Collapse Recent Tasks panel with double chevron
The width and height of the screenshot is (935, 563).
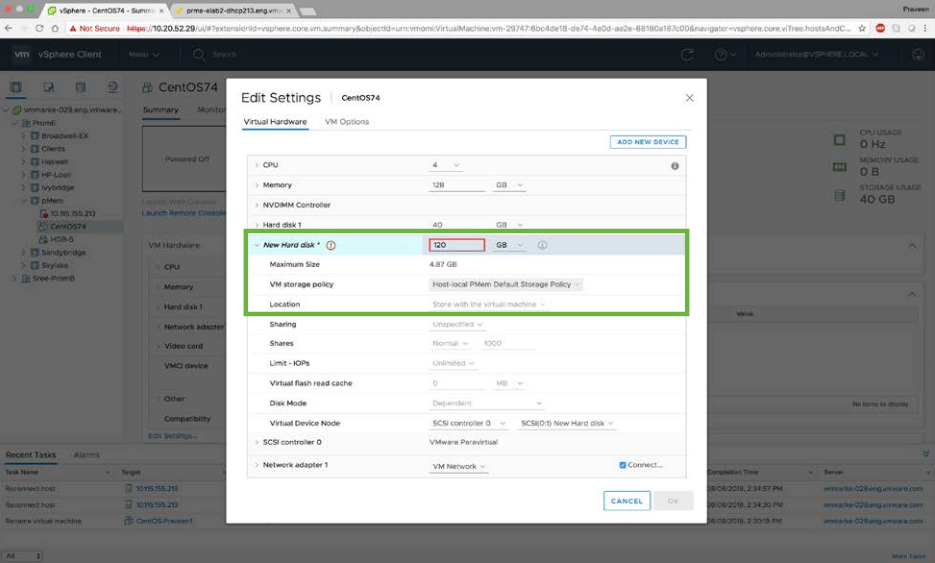point(925,454)
